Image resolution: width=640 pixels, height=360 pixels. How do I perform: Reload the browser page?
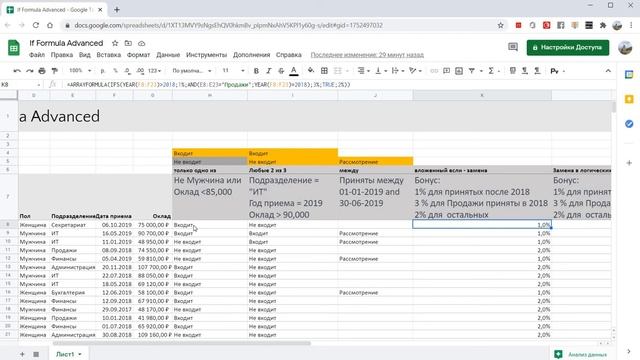coord(36,25)
